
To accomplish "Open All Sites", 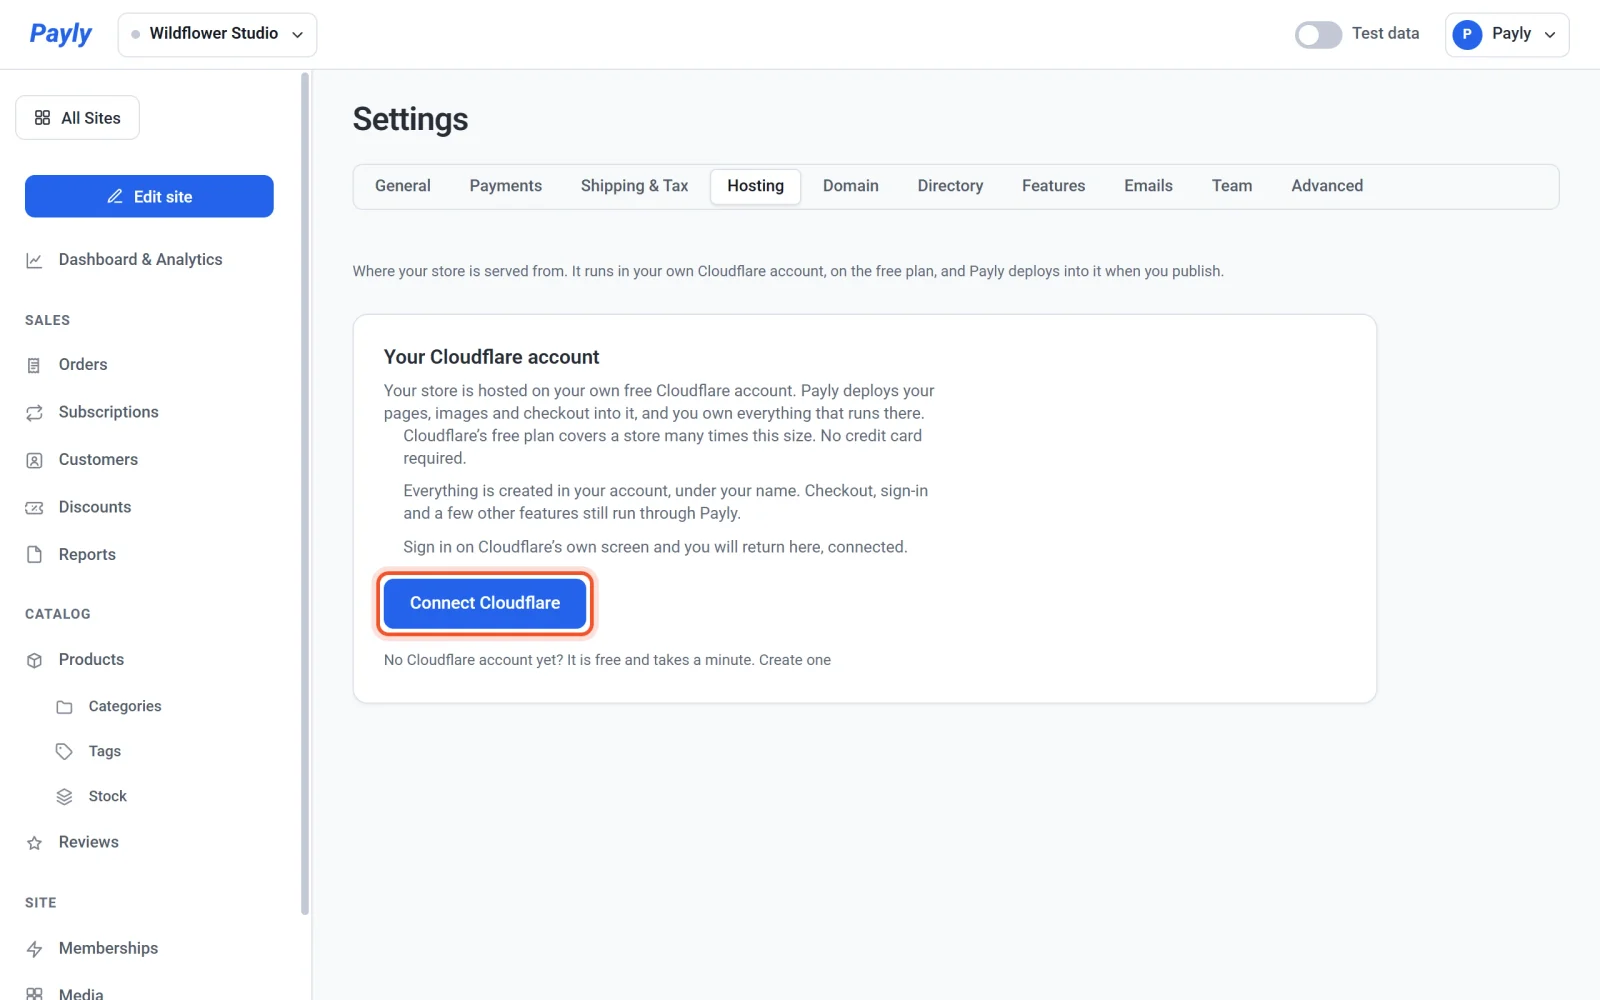I will (77, 118).
